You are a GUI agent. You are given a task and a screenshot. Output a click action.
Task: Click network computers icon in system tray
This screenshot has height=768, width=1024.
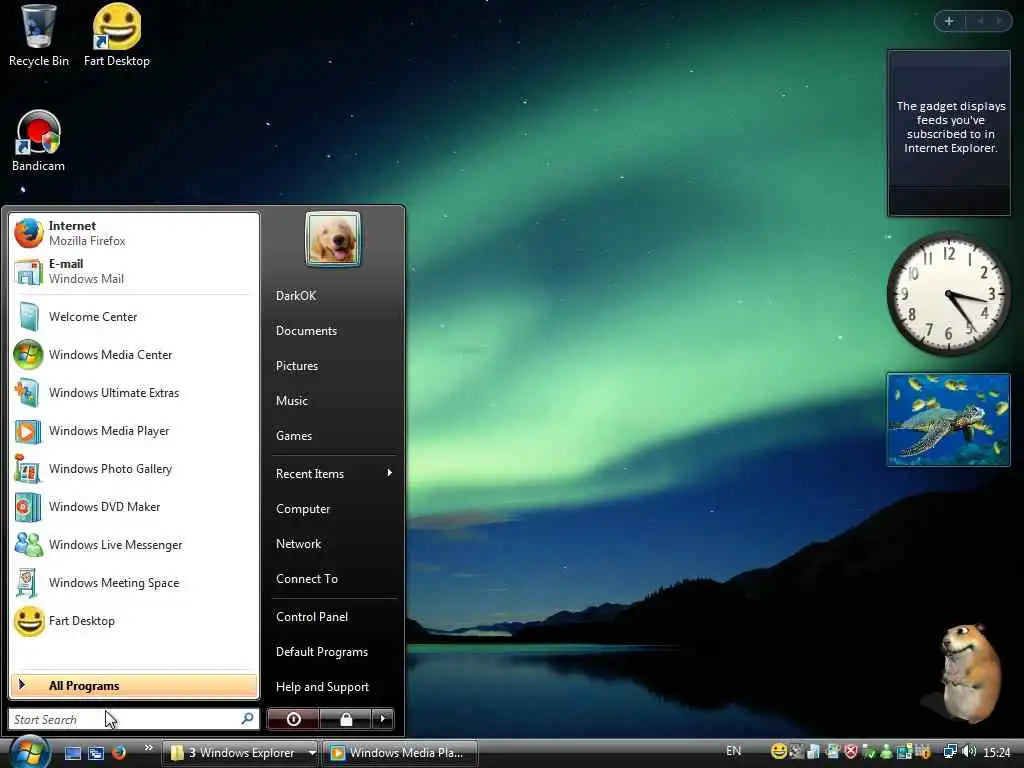point(950,752)
